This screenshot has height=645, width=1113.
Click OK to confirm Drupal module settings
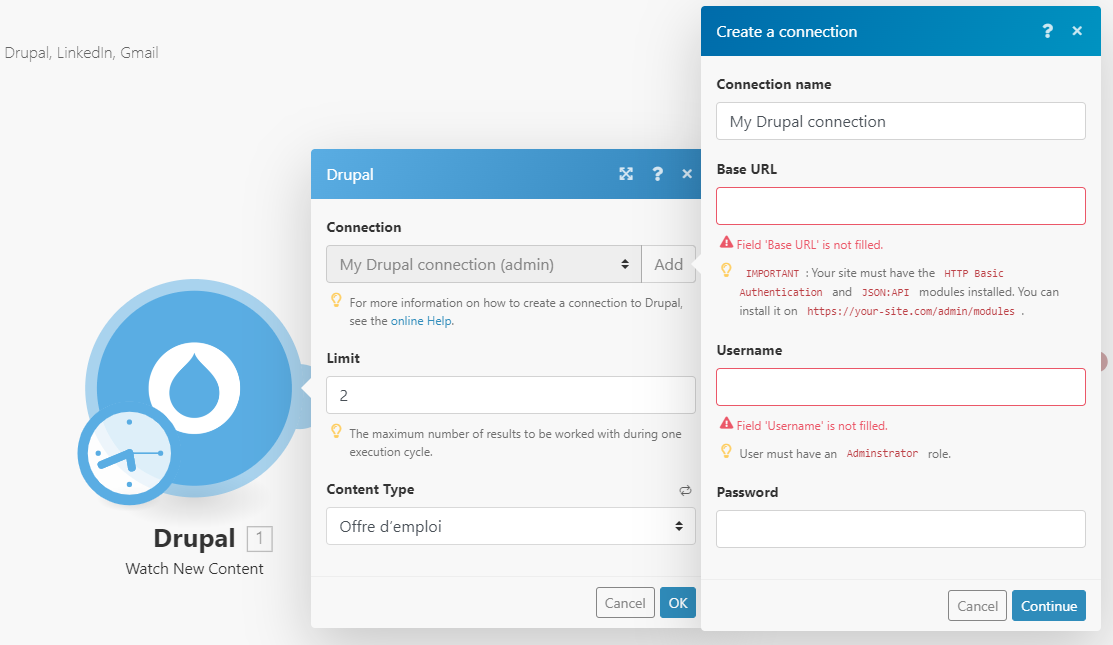677,602
